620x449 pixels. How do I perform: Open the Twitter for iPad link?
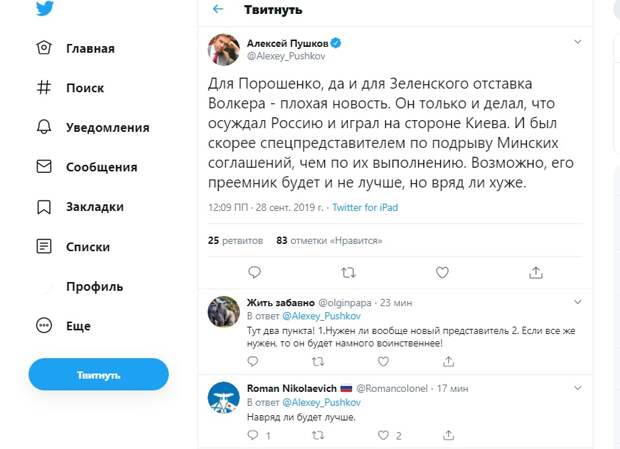[365, 208]
